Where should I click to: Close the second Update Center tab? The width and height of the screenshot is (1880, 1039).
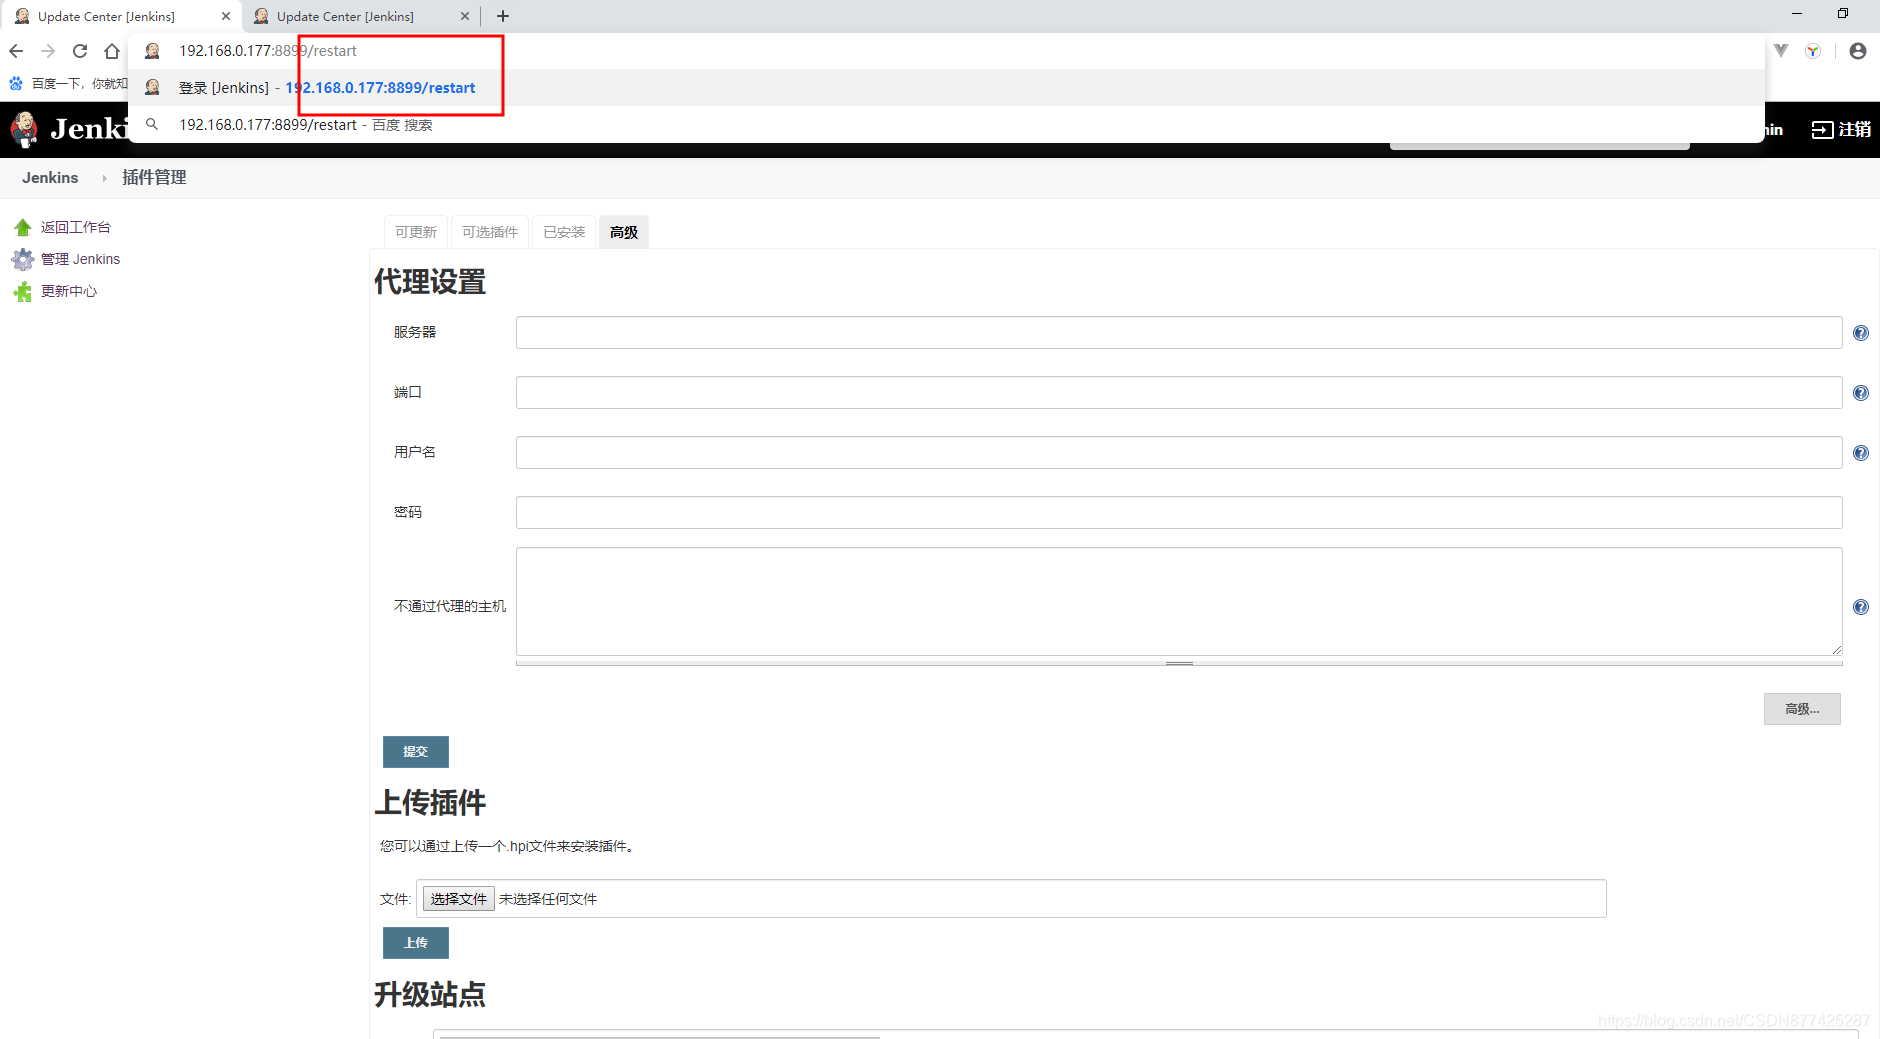[x=465, y=16]
